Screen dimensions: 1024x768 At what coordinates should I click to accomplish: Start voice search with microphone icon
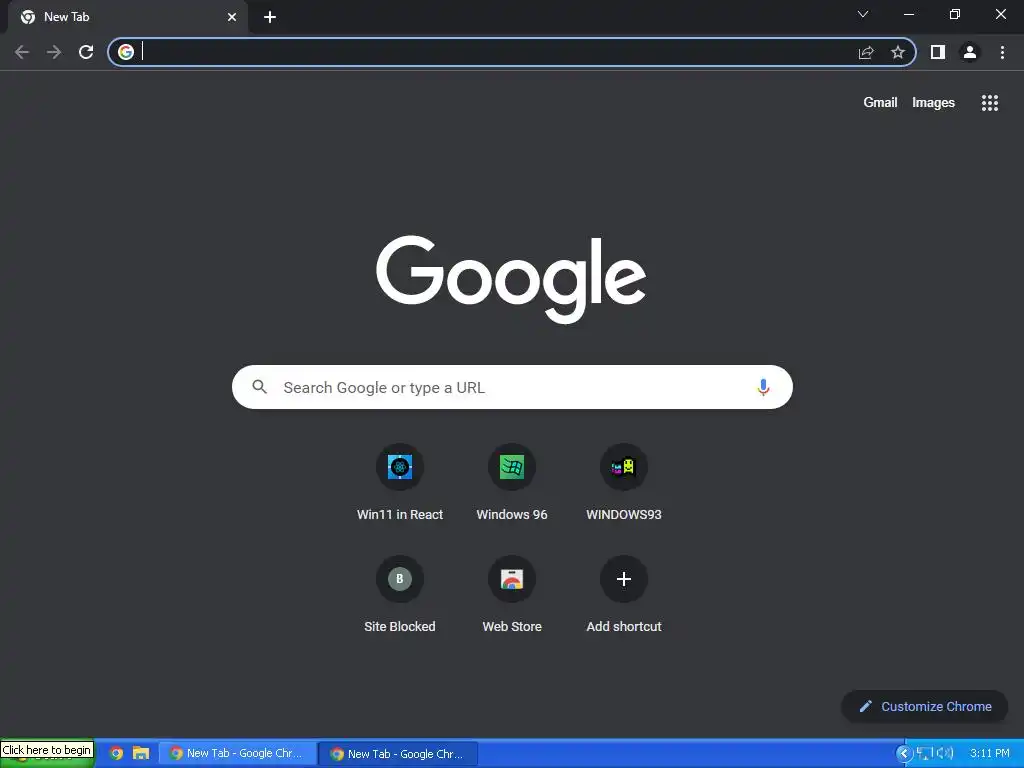click(x=763, y=387)
